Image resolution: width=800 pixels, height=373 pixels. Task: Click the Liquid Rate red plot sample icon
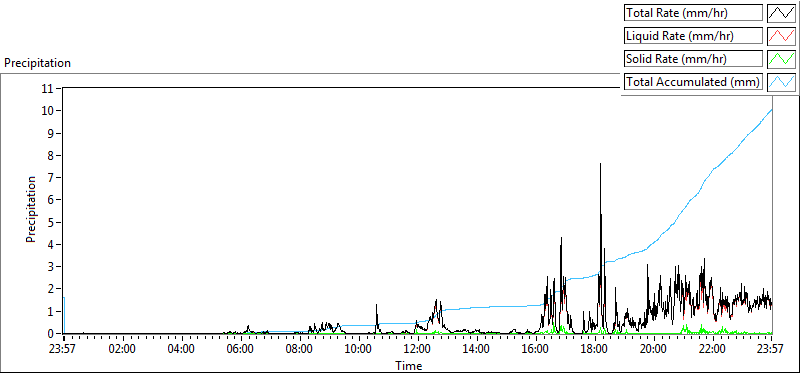[781, 36]
